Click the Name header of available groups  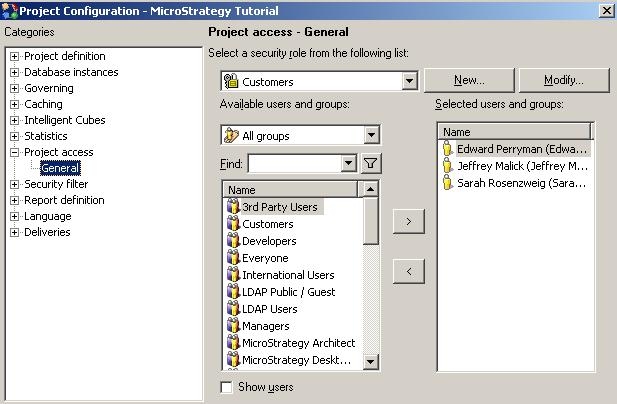pyautogui.click(x=291, y=190)
